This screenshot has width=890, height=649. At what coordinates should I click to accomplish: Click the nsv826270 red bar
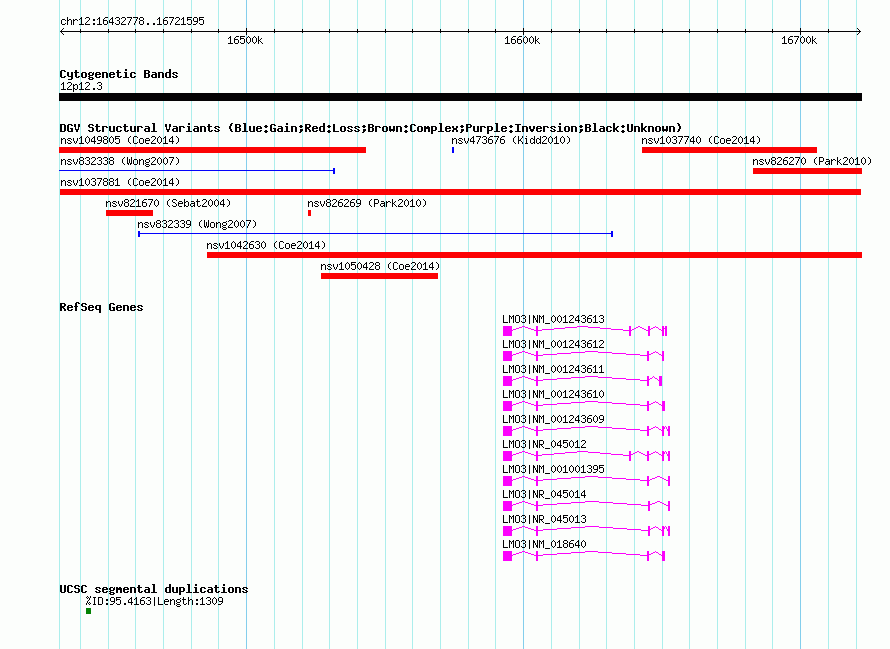(807, 171)
